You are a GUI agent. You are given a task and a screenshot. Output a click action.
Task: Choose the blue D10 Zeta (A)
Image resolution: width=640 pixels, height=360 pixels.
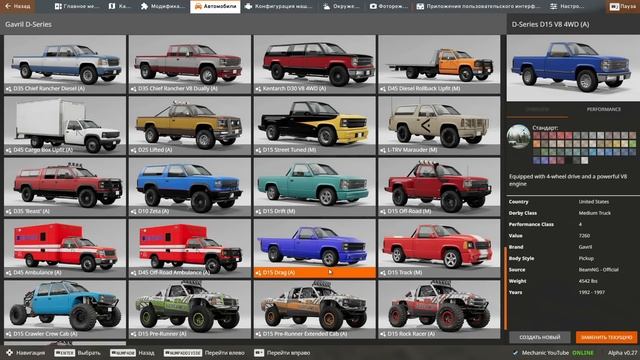point(190,187)
